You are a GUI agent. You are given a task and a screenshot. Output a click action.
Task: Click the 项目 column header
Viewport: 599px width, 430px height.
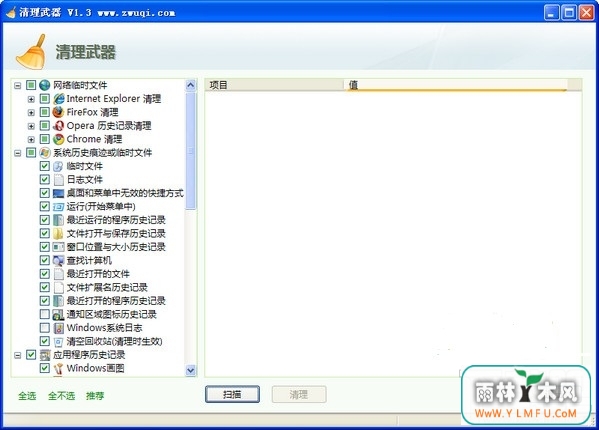click(x=274, y=85)
